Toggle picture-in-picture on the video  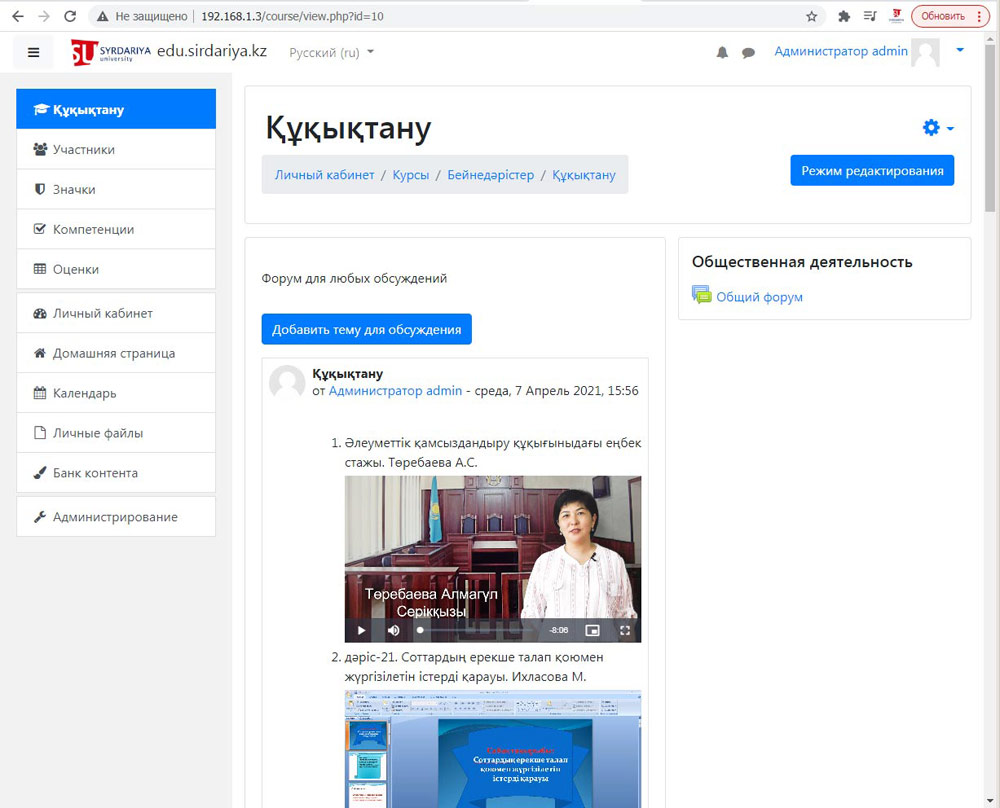pyautogui.click(x=592, y=630)
